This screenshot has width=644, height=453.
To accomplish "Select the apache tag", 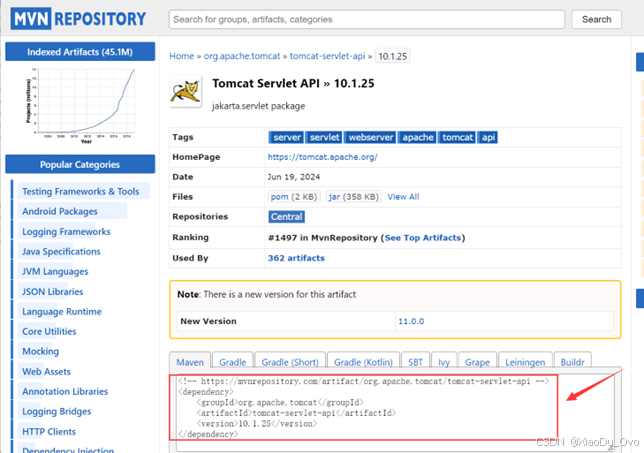I will click(418, 137).
